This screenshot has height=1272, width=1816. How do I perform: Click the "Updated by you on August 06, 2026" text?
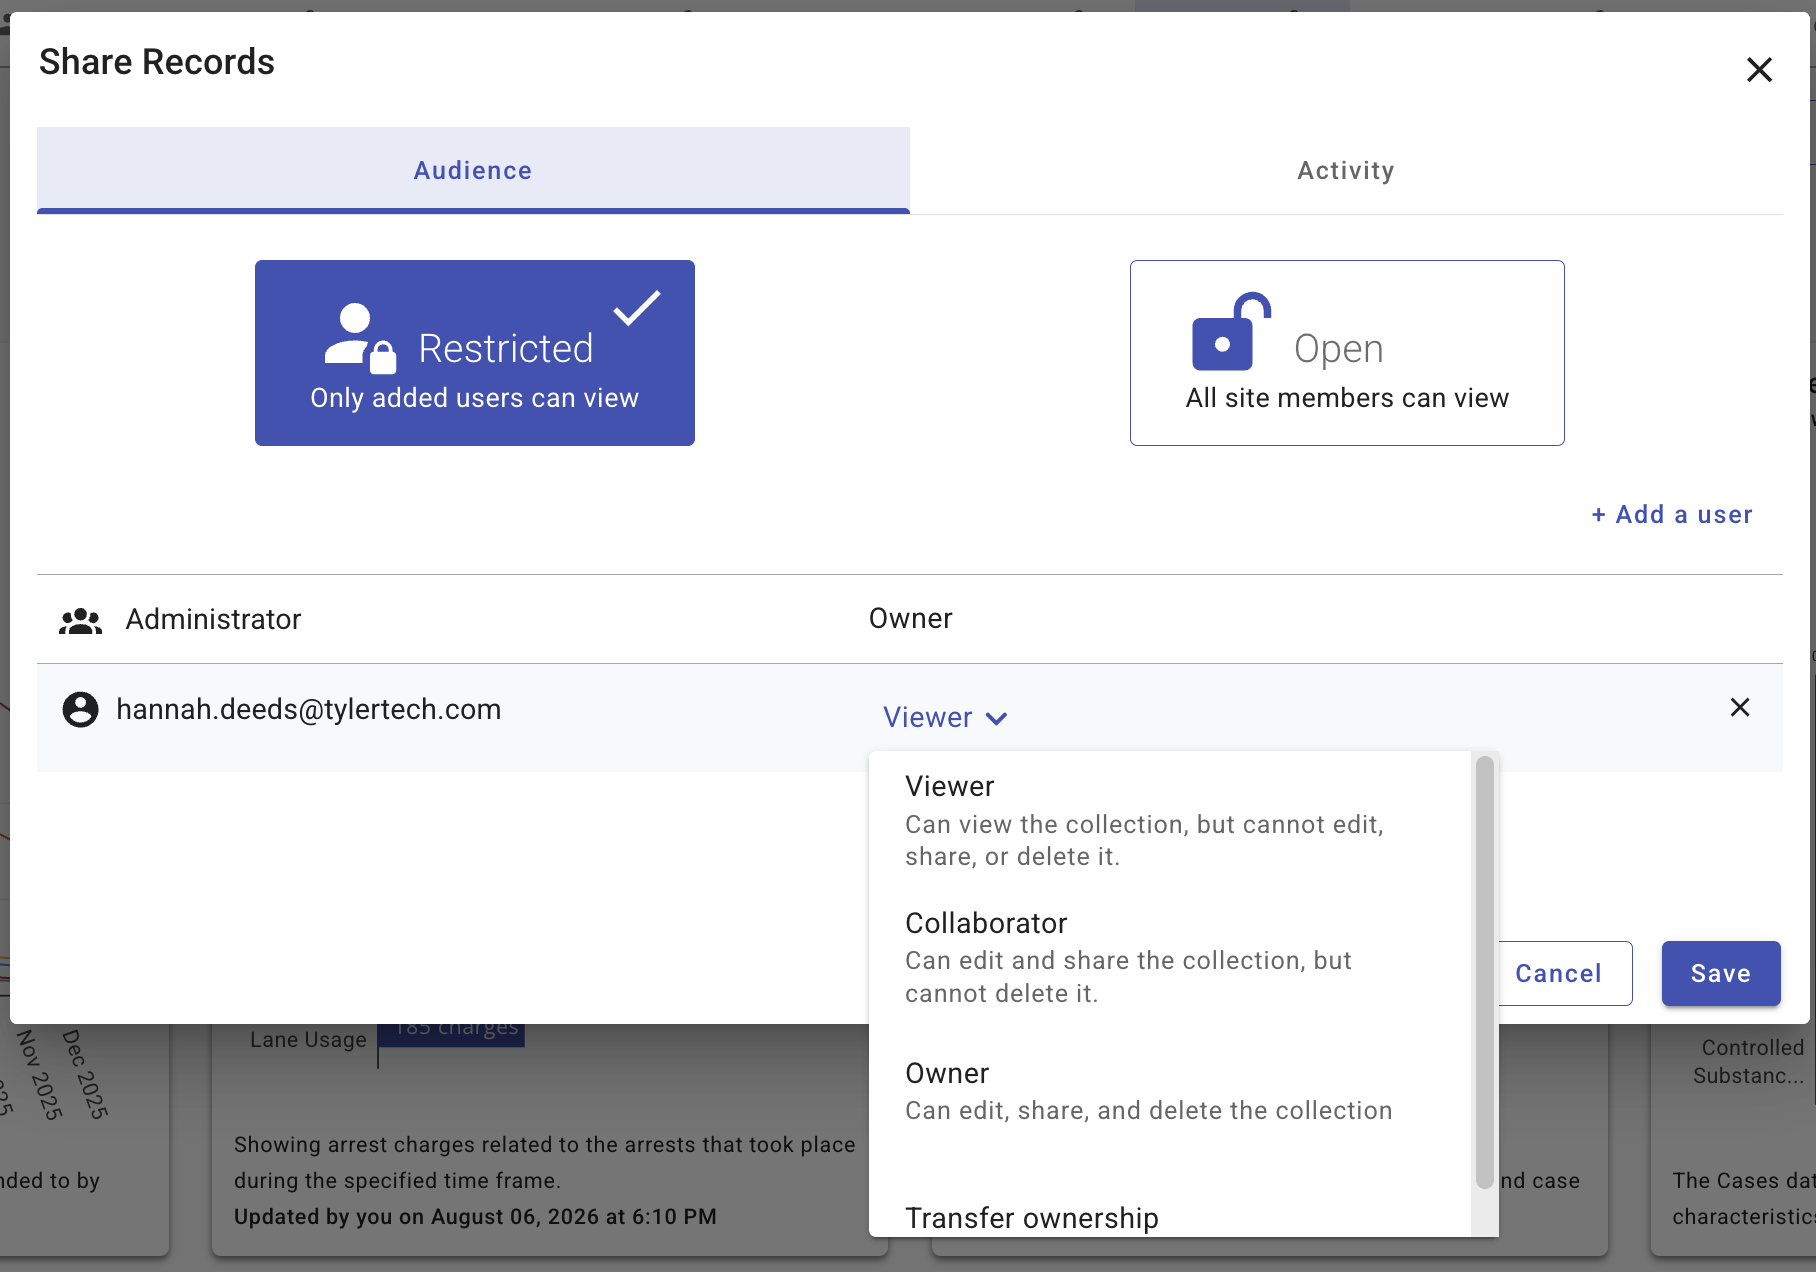click(475, 1217)
